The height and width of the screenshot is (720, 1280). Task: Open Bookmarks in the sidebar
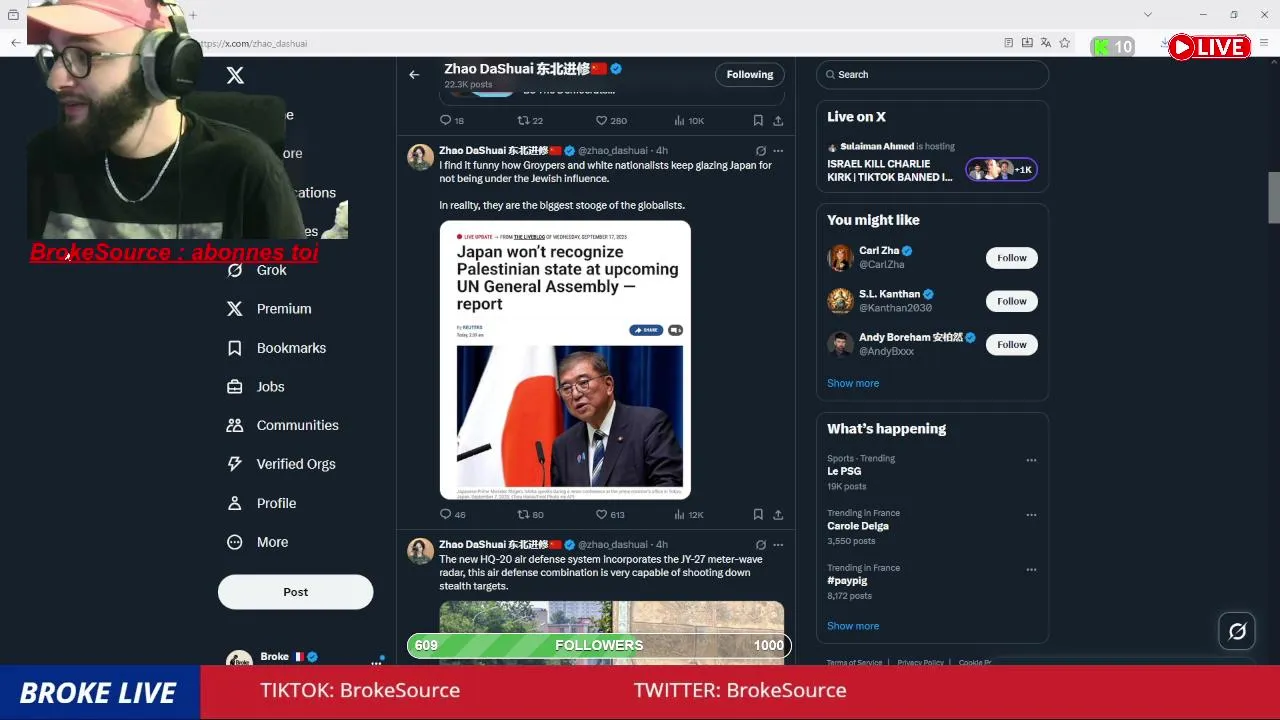[x=277, y=348]
